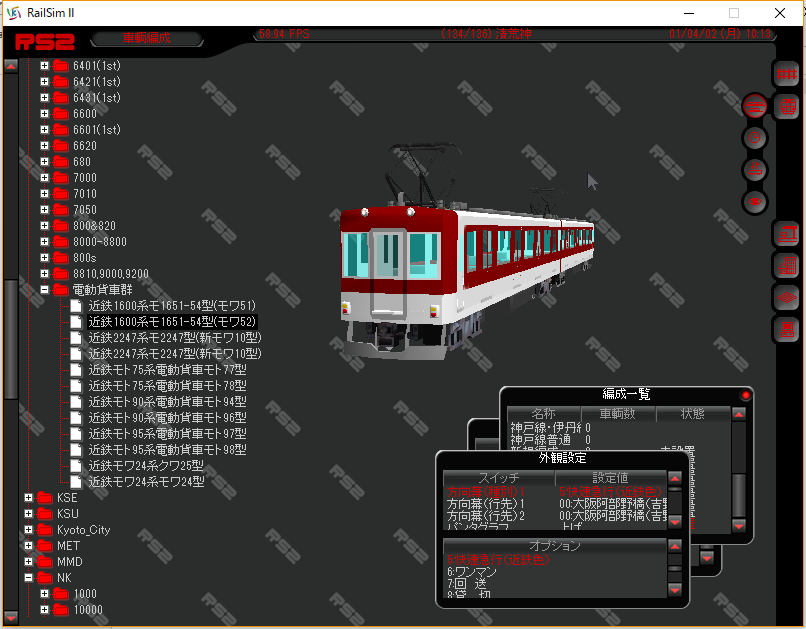The width and height of the screenshot is (806, 629).
Task: Click the 設定値 column header
Action: (x=611, y=477)
